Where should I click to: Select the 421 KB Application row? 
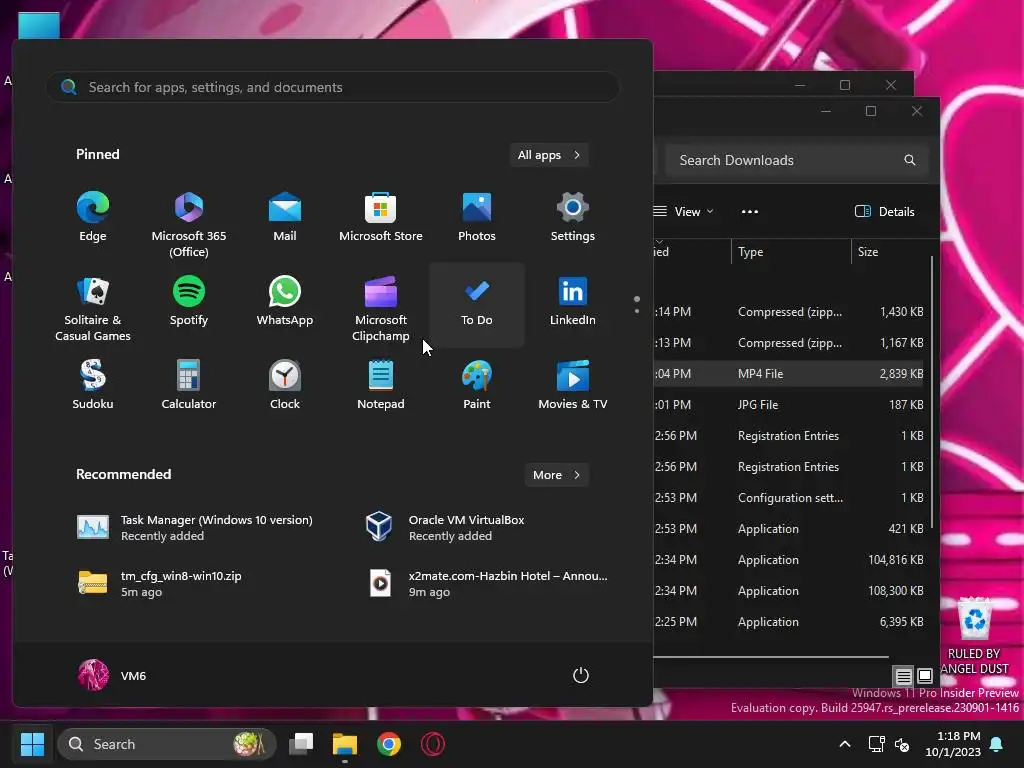[788, 529]
